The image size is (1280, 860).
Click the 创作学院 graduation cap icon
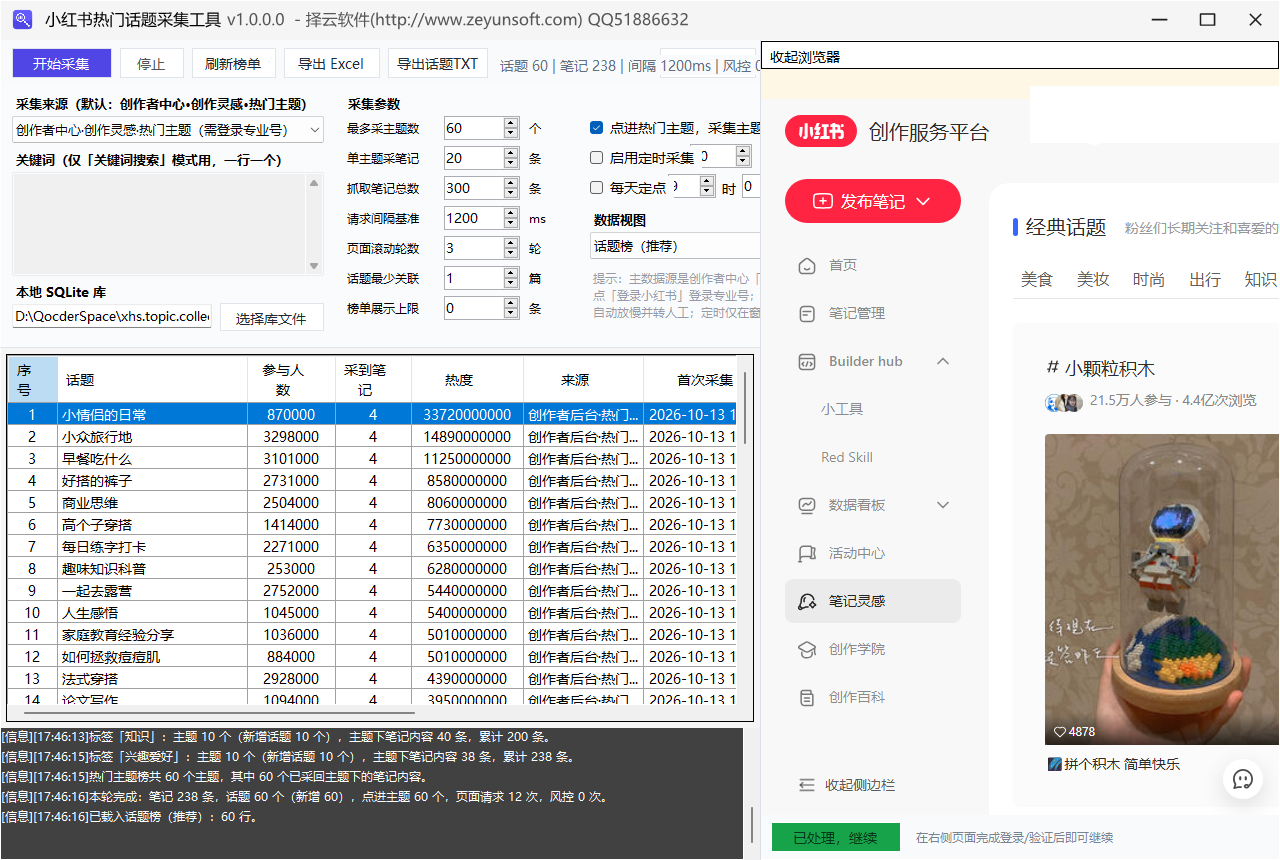tap(807, 649)
